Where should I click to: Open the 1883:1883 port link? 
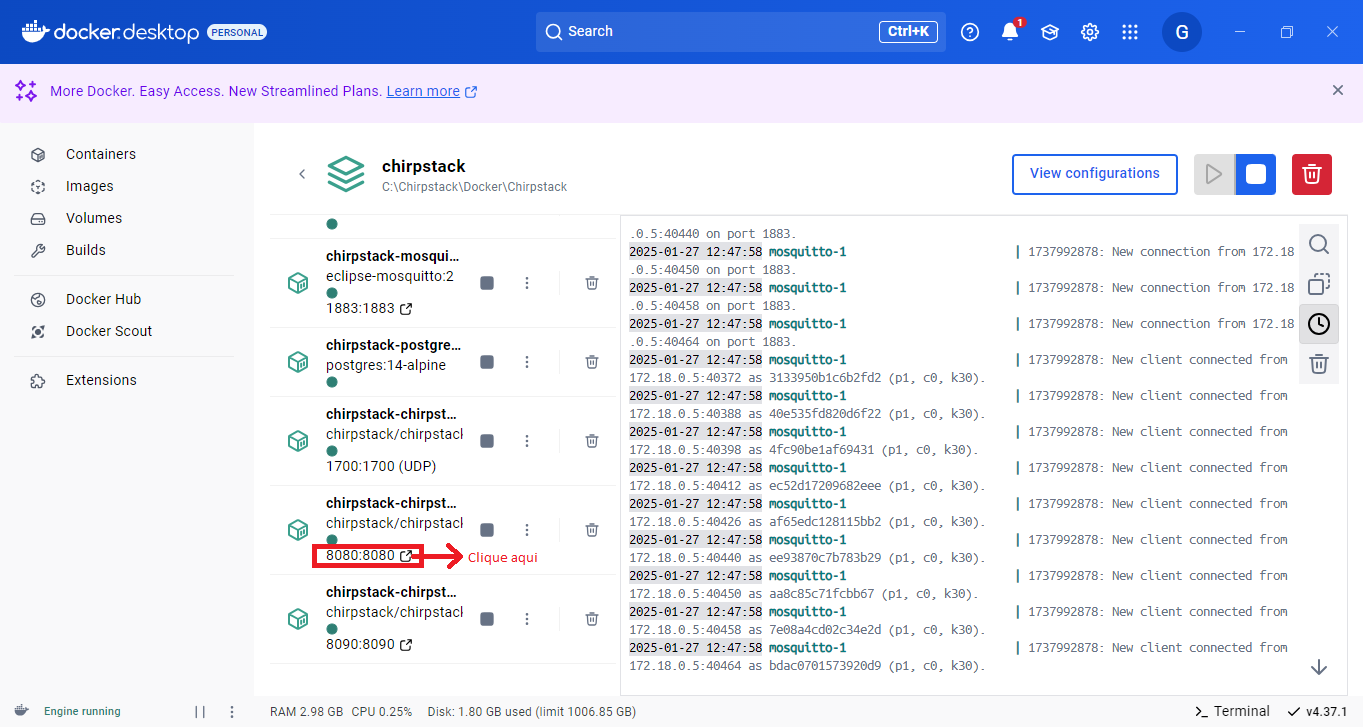click(369, 309)
